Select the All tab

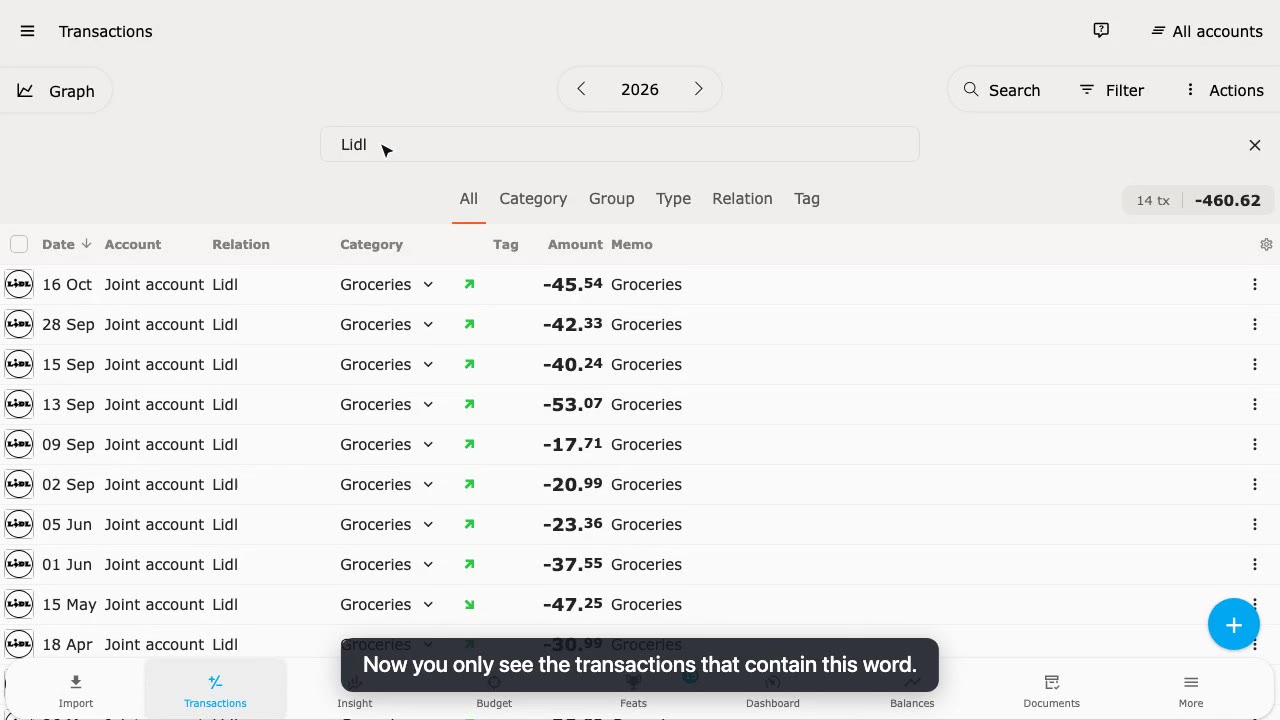coord(468,199)
